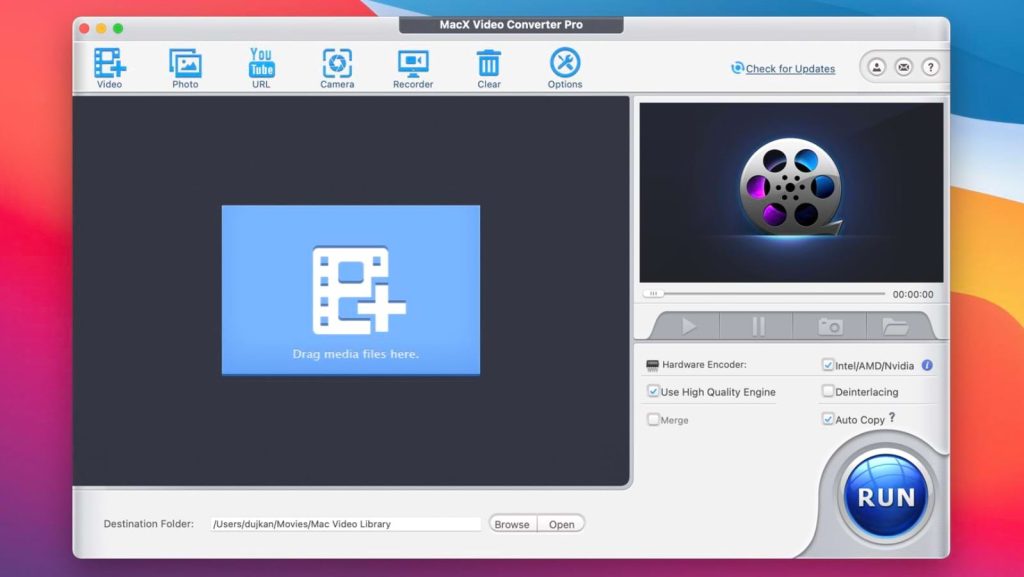Open the snapshot folder button
1024x577 pixels.
pyautogui.click(x=895, y=326)
